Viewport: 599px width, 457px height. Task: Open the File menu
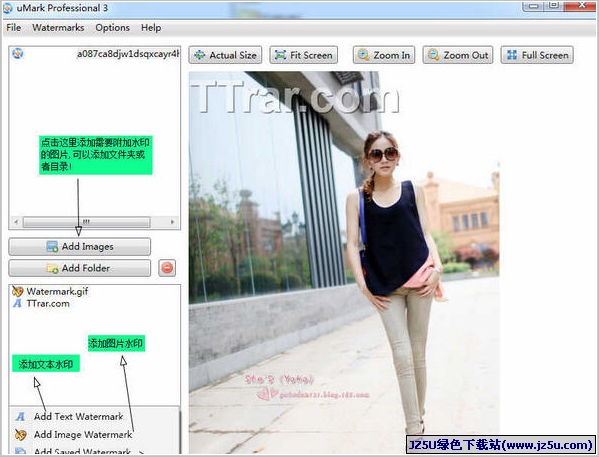[x=14, y=28]
